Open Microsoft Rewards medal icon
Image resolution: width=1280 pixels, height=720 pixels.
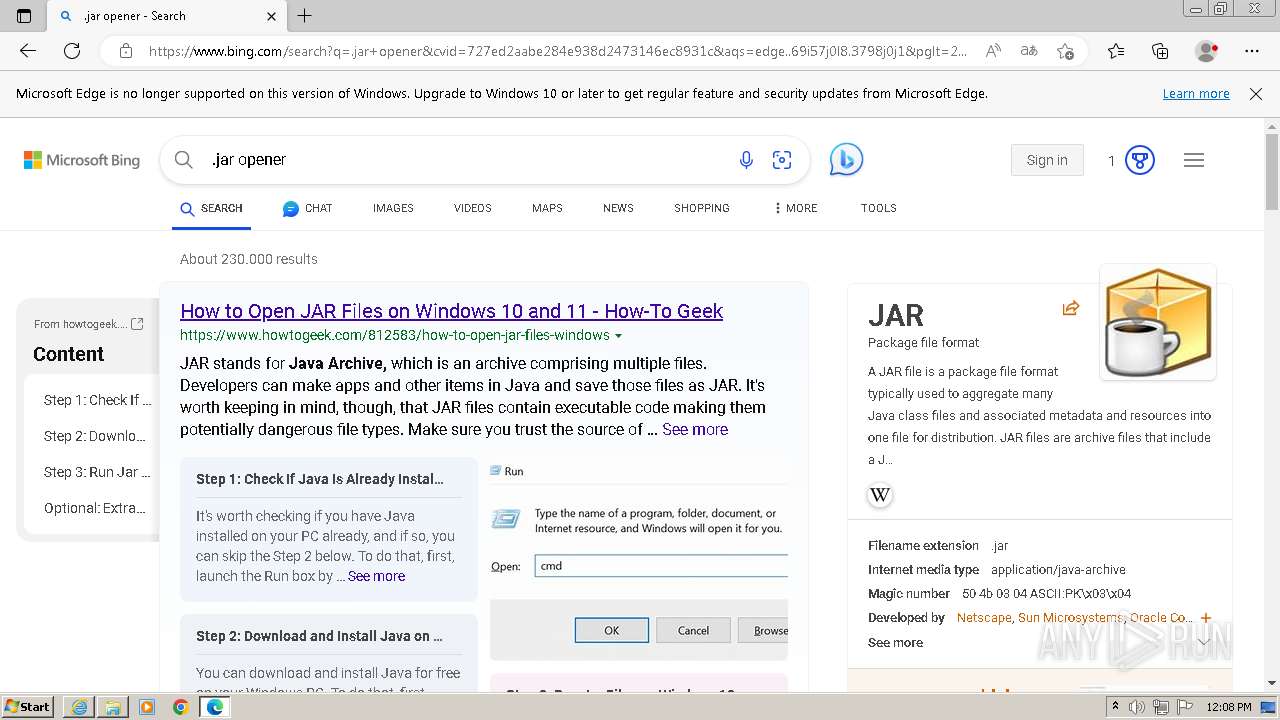(x=1140, y=160)
